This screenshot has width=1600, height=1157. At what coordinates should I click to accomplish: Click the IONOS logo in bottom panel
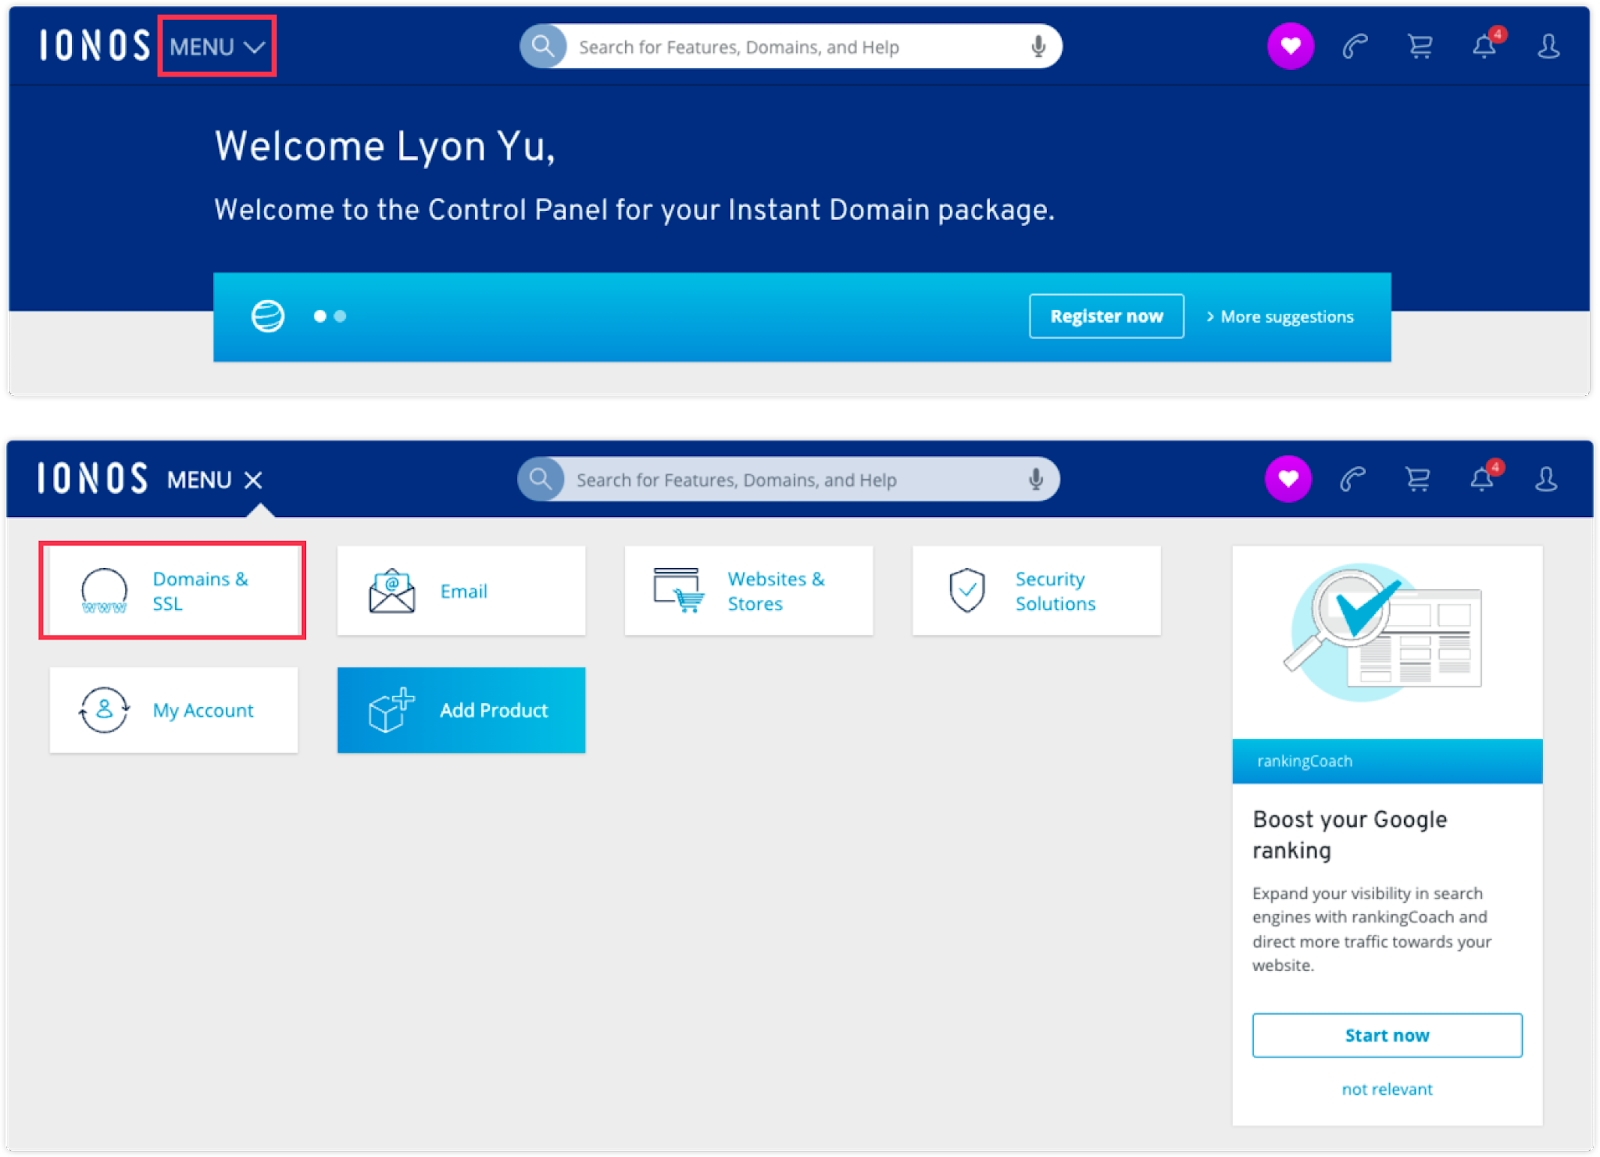pyautogui.click(x=92, y=479)
